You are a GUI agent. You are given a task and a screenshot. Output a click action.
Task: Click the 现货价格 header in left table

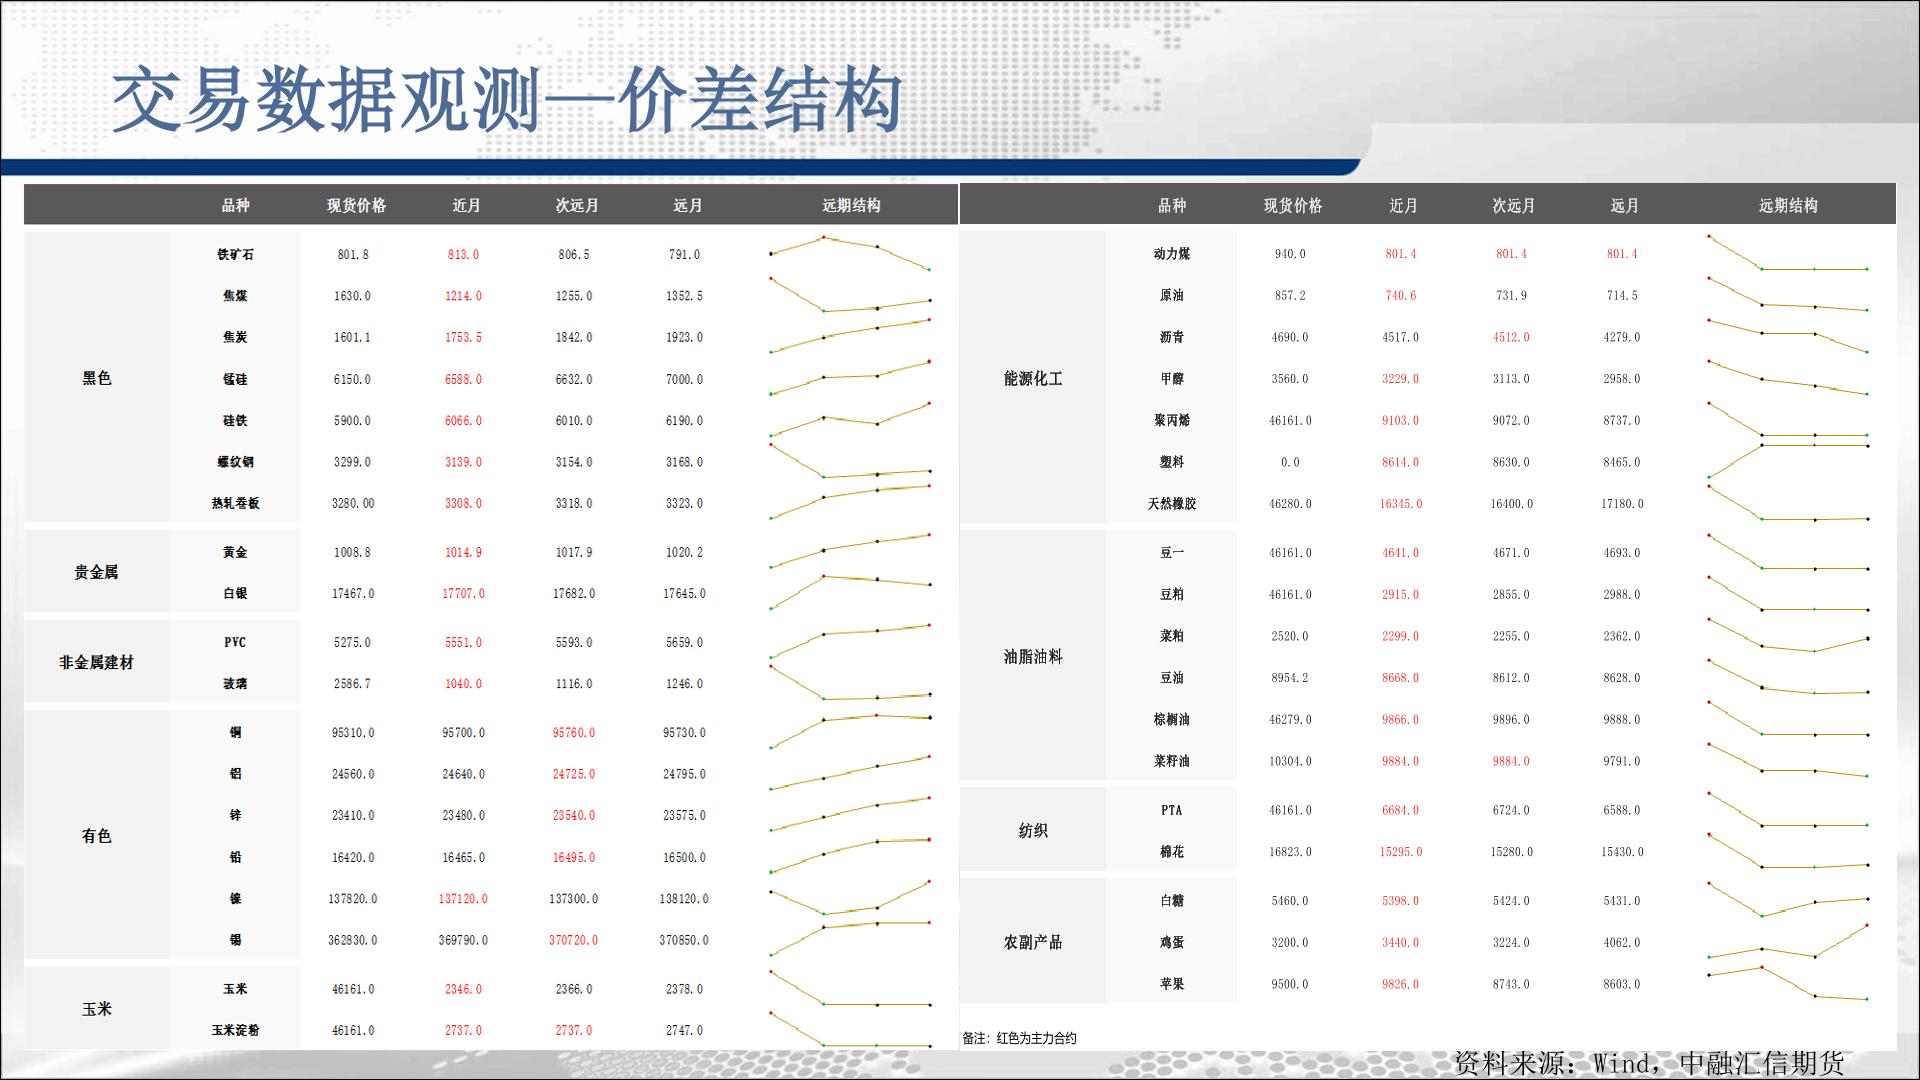356,205
